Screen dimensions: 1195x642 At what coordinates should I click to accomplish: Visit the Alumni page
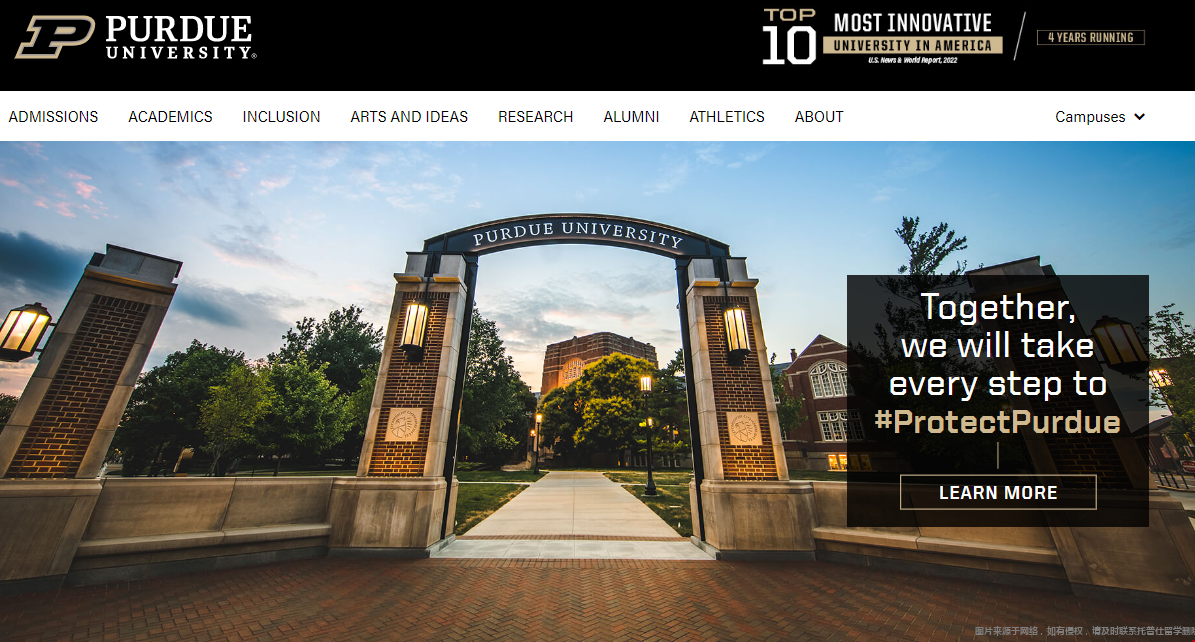631,117
